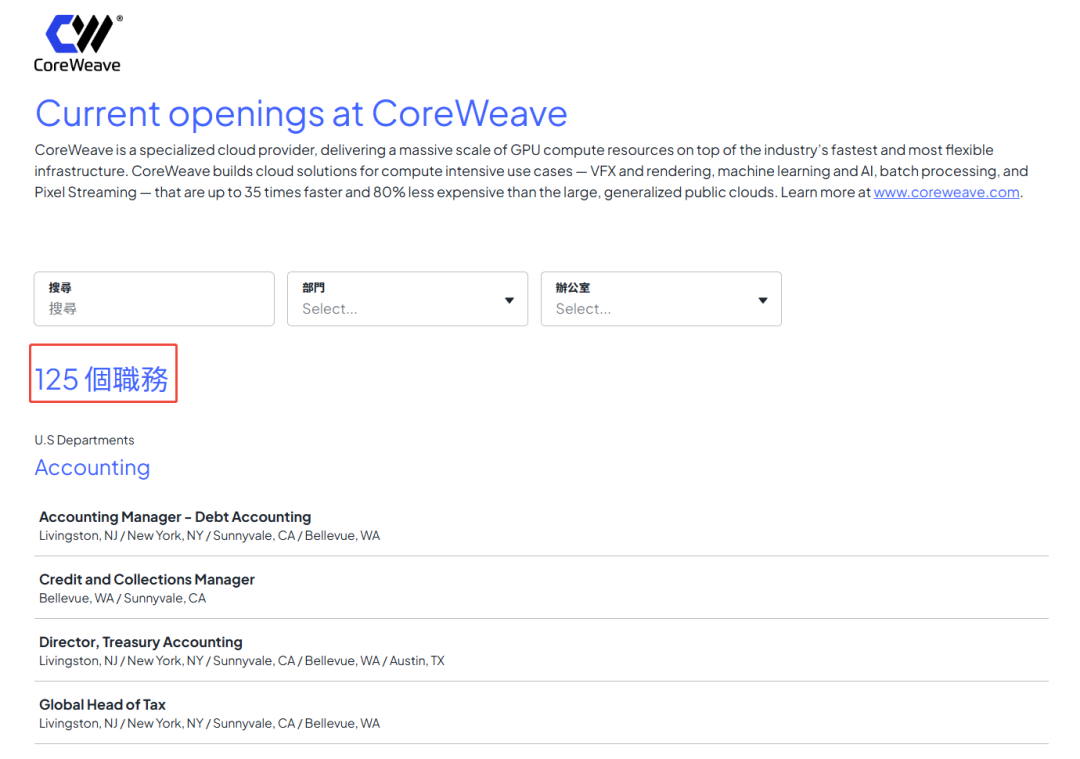This screenshot has width=1080, height=759.
Task: Open Global Head of Tax job
Action: point(103,705)
